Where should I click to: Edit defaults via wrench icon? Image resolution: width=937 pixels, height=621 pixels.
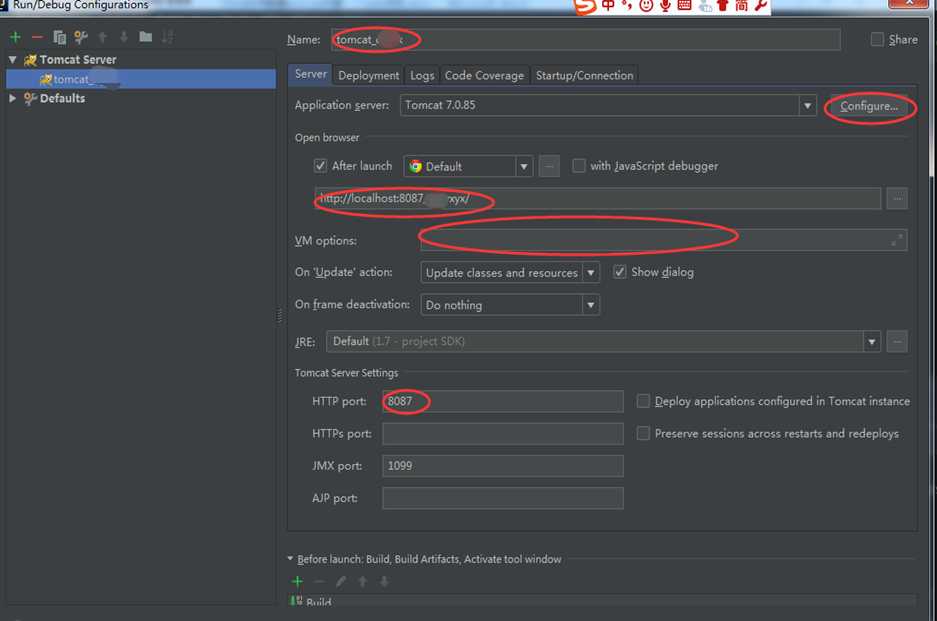coord(81,37)
